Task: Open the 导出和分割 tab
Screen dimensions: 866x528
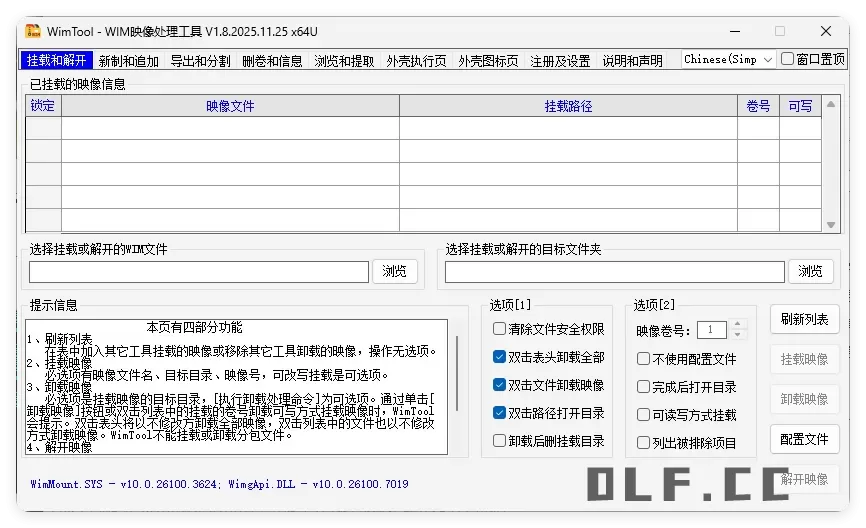Action: 200,61
